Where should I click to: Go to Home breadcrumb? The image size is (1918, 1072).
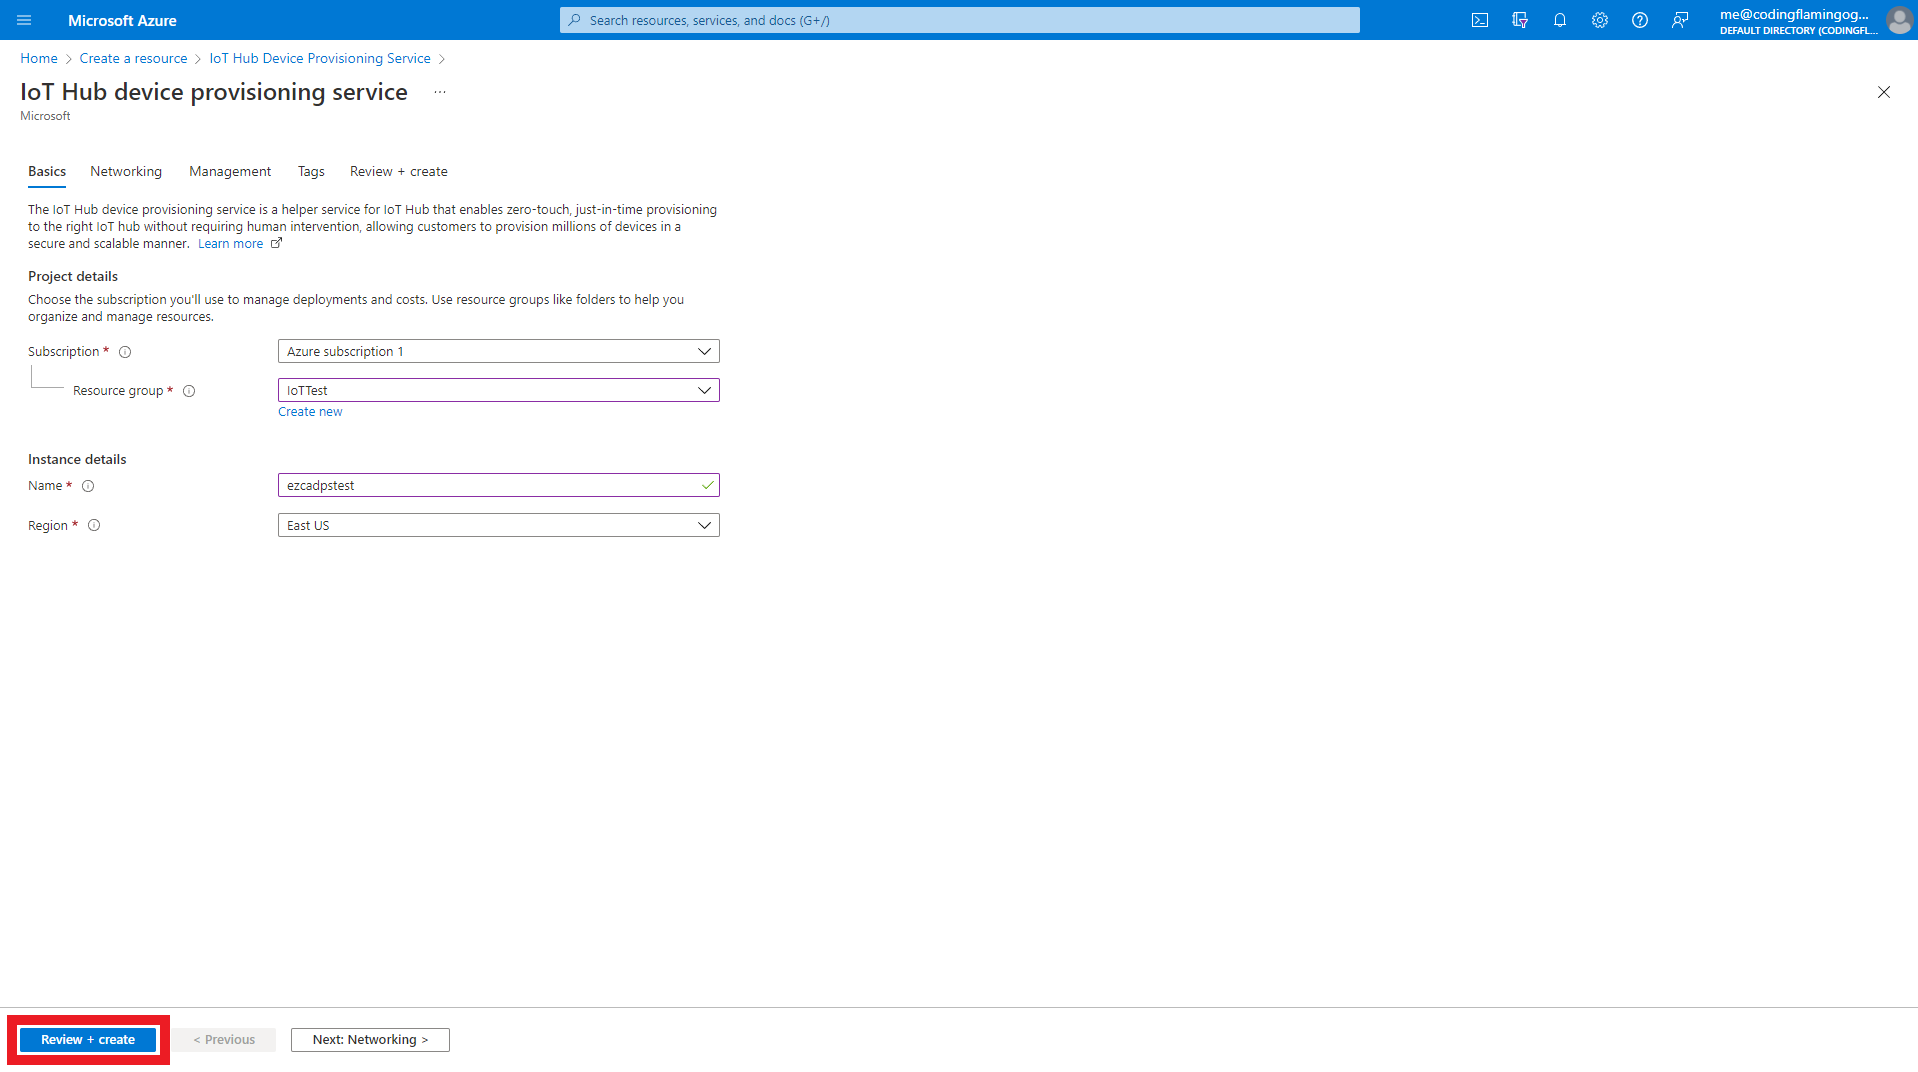point(39,59)
